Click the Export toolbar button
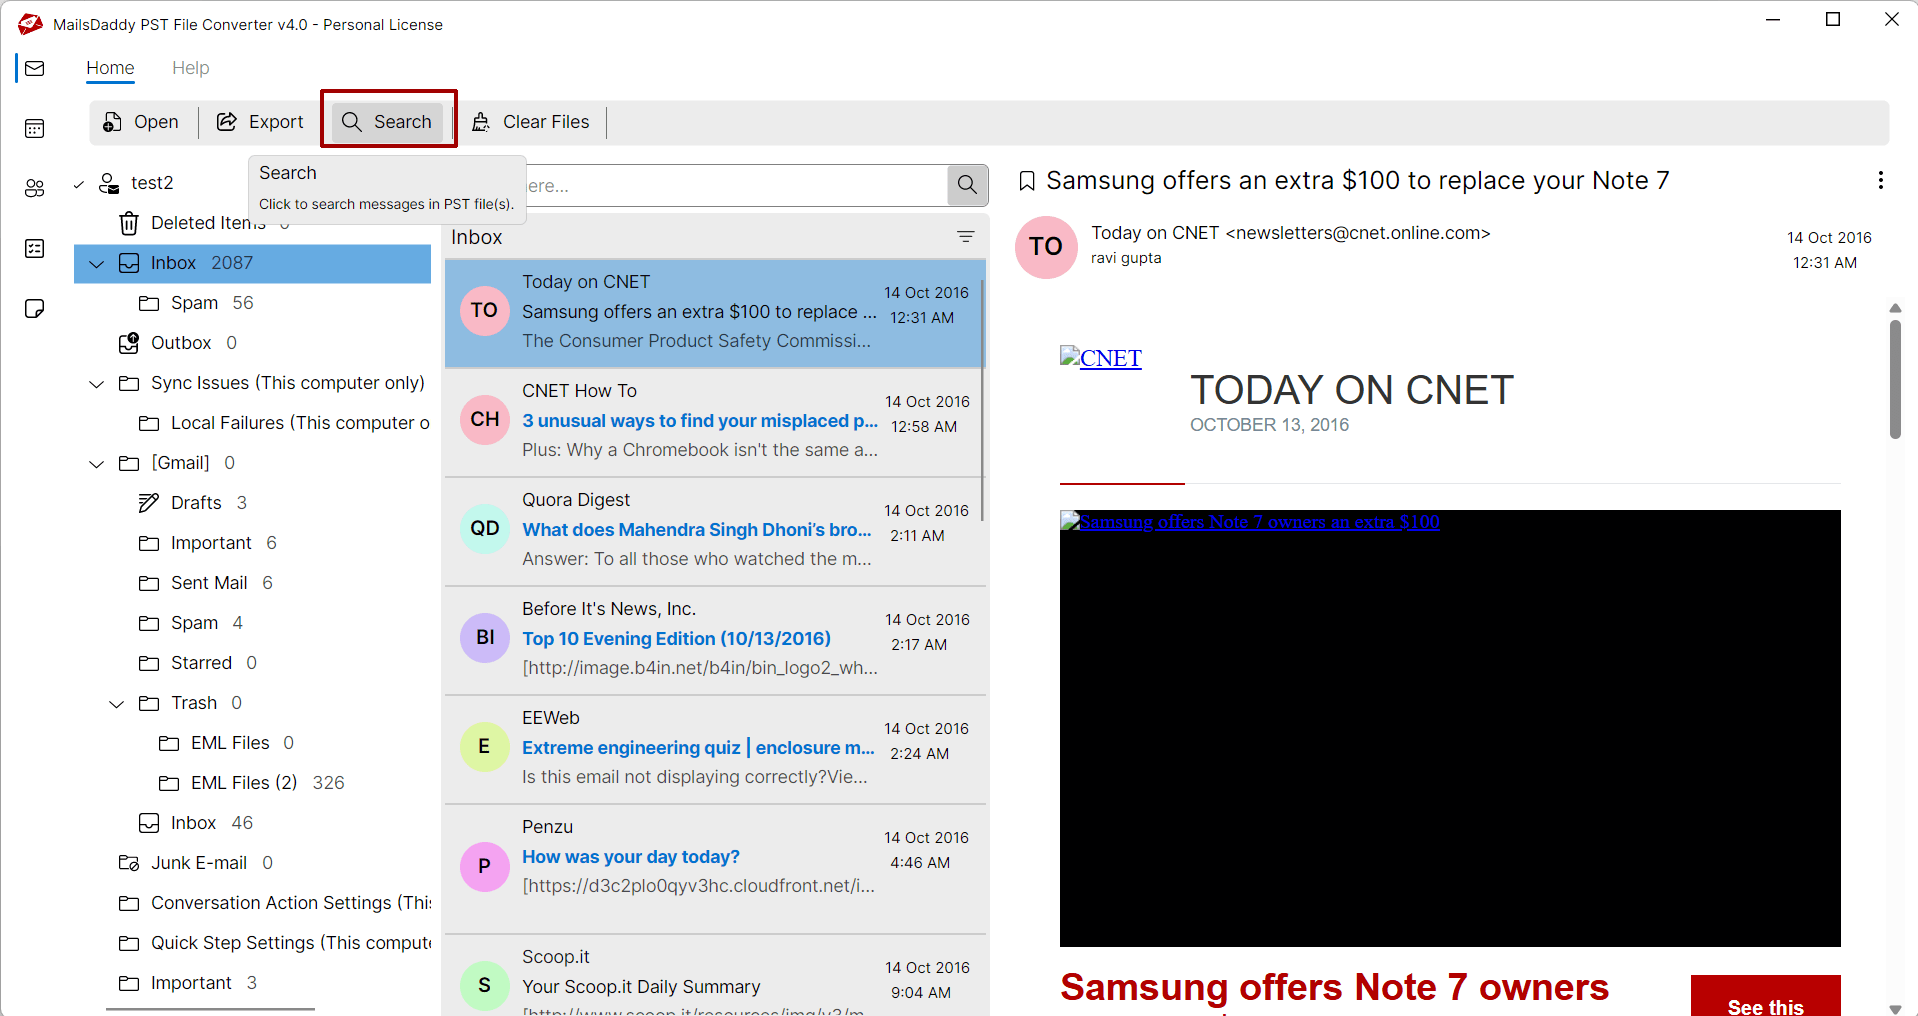This screenshot has width=1918, height=1016. pyautogui.click(x=260, y=122)
